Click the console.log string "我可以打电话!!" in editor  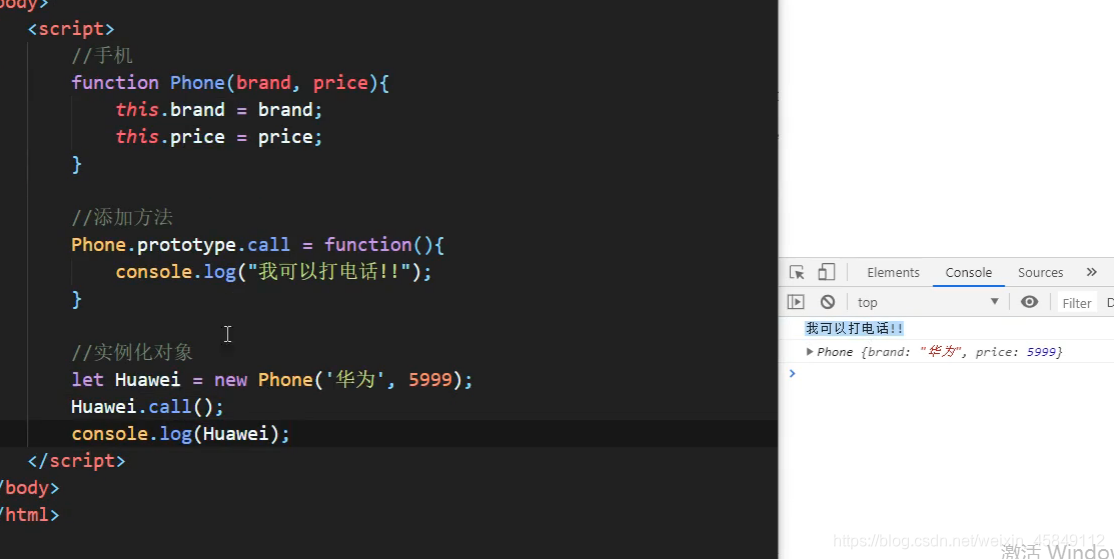tap(329, 271)
